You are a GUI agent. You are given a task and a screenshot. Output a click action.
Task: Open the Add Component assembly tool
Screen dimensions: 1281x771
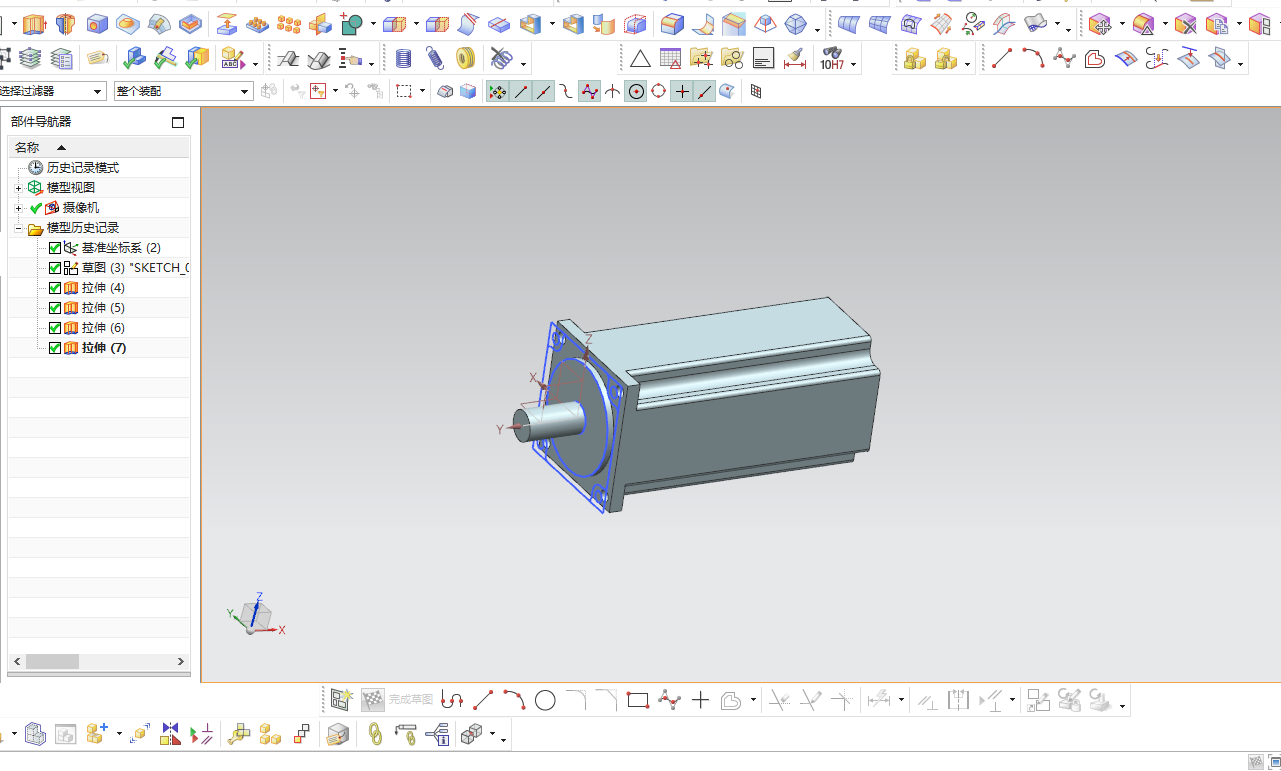pos(96,735)
